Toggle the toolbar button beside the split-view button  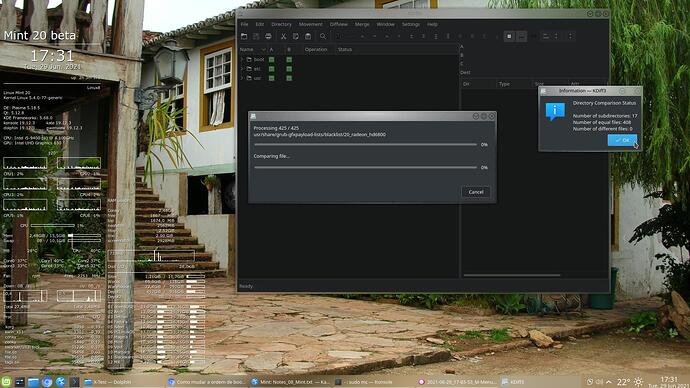click(x=521, y=36)
